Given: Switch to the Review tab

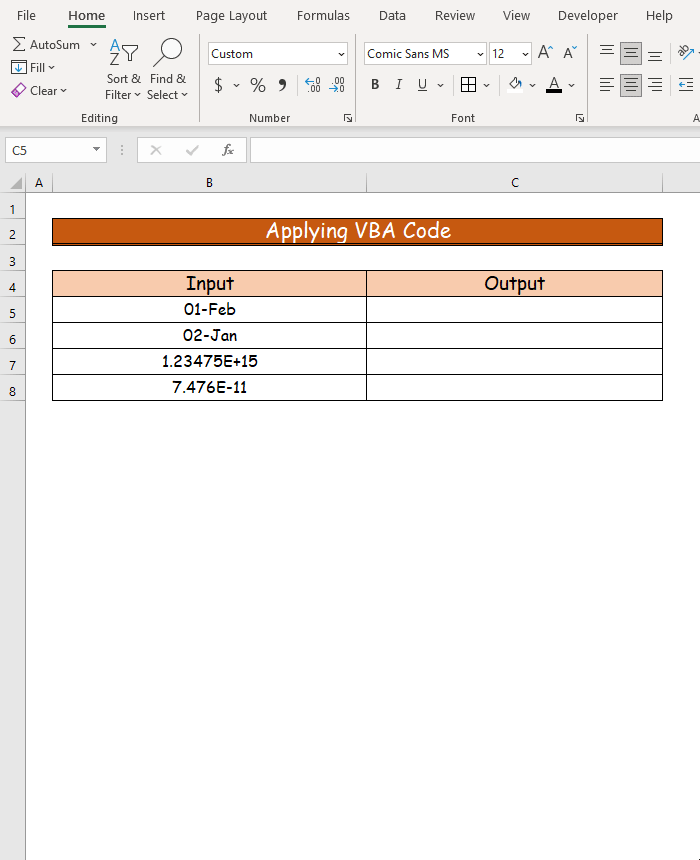Looking at the screenshot, I should pyautogui.click(x=455, y=15).
